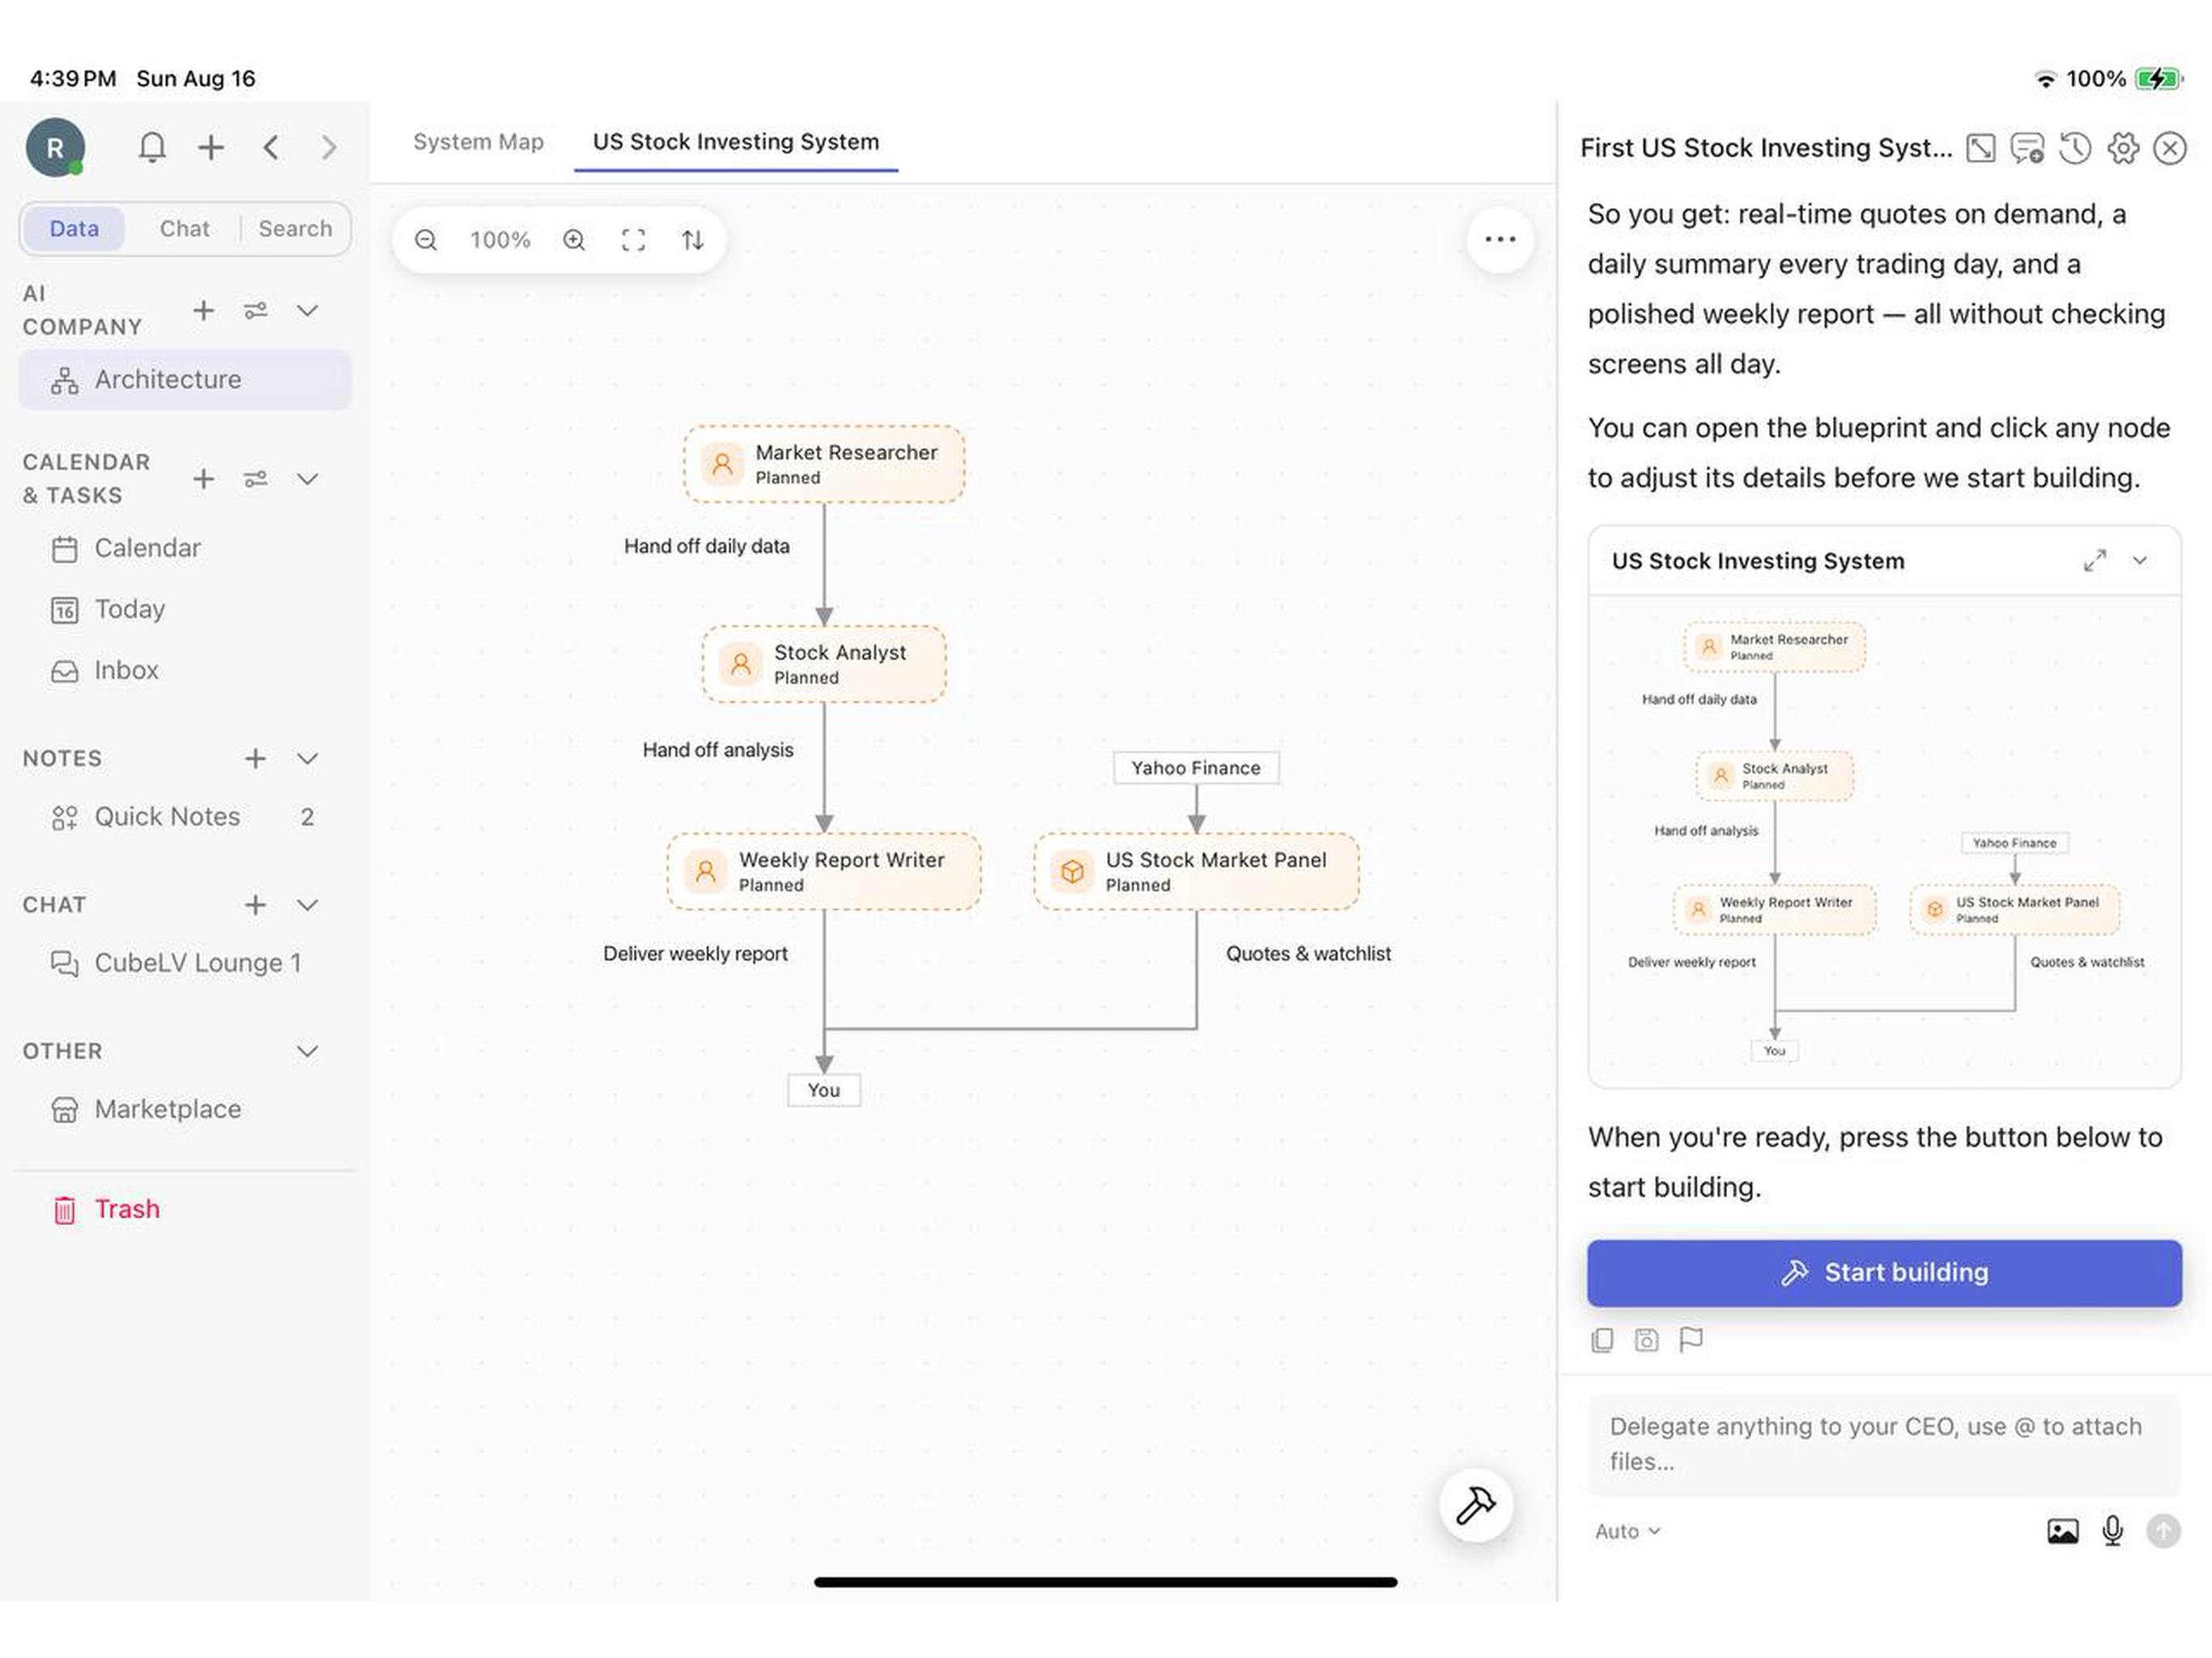Start building the system
2212x1658 pixels.
click(x=1884, y=1273)
